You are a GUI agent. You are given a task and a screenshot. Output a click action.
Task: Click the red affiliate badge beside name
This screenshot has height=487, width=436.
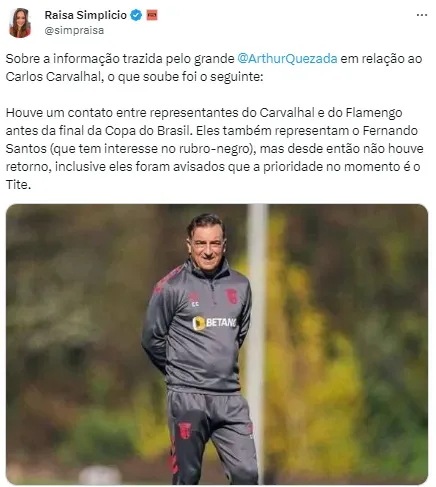click(x=152, y=15)
